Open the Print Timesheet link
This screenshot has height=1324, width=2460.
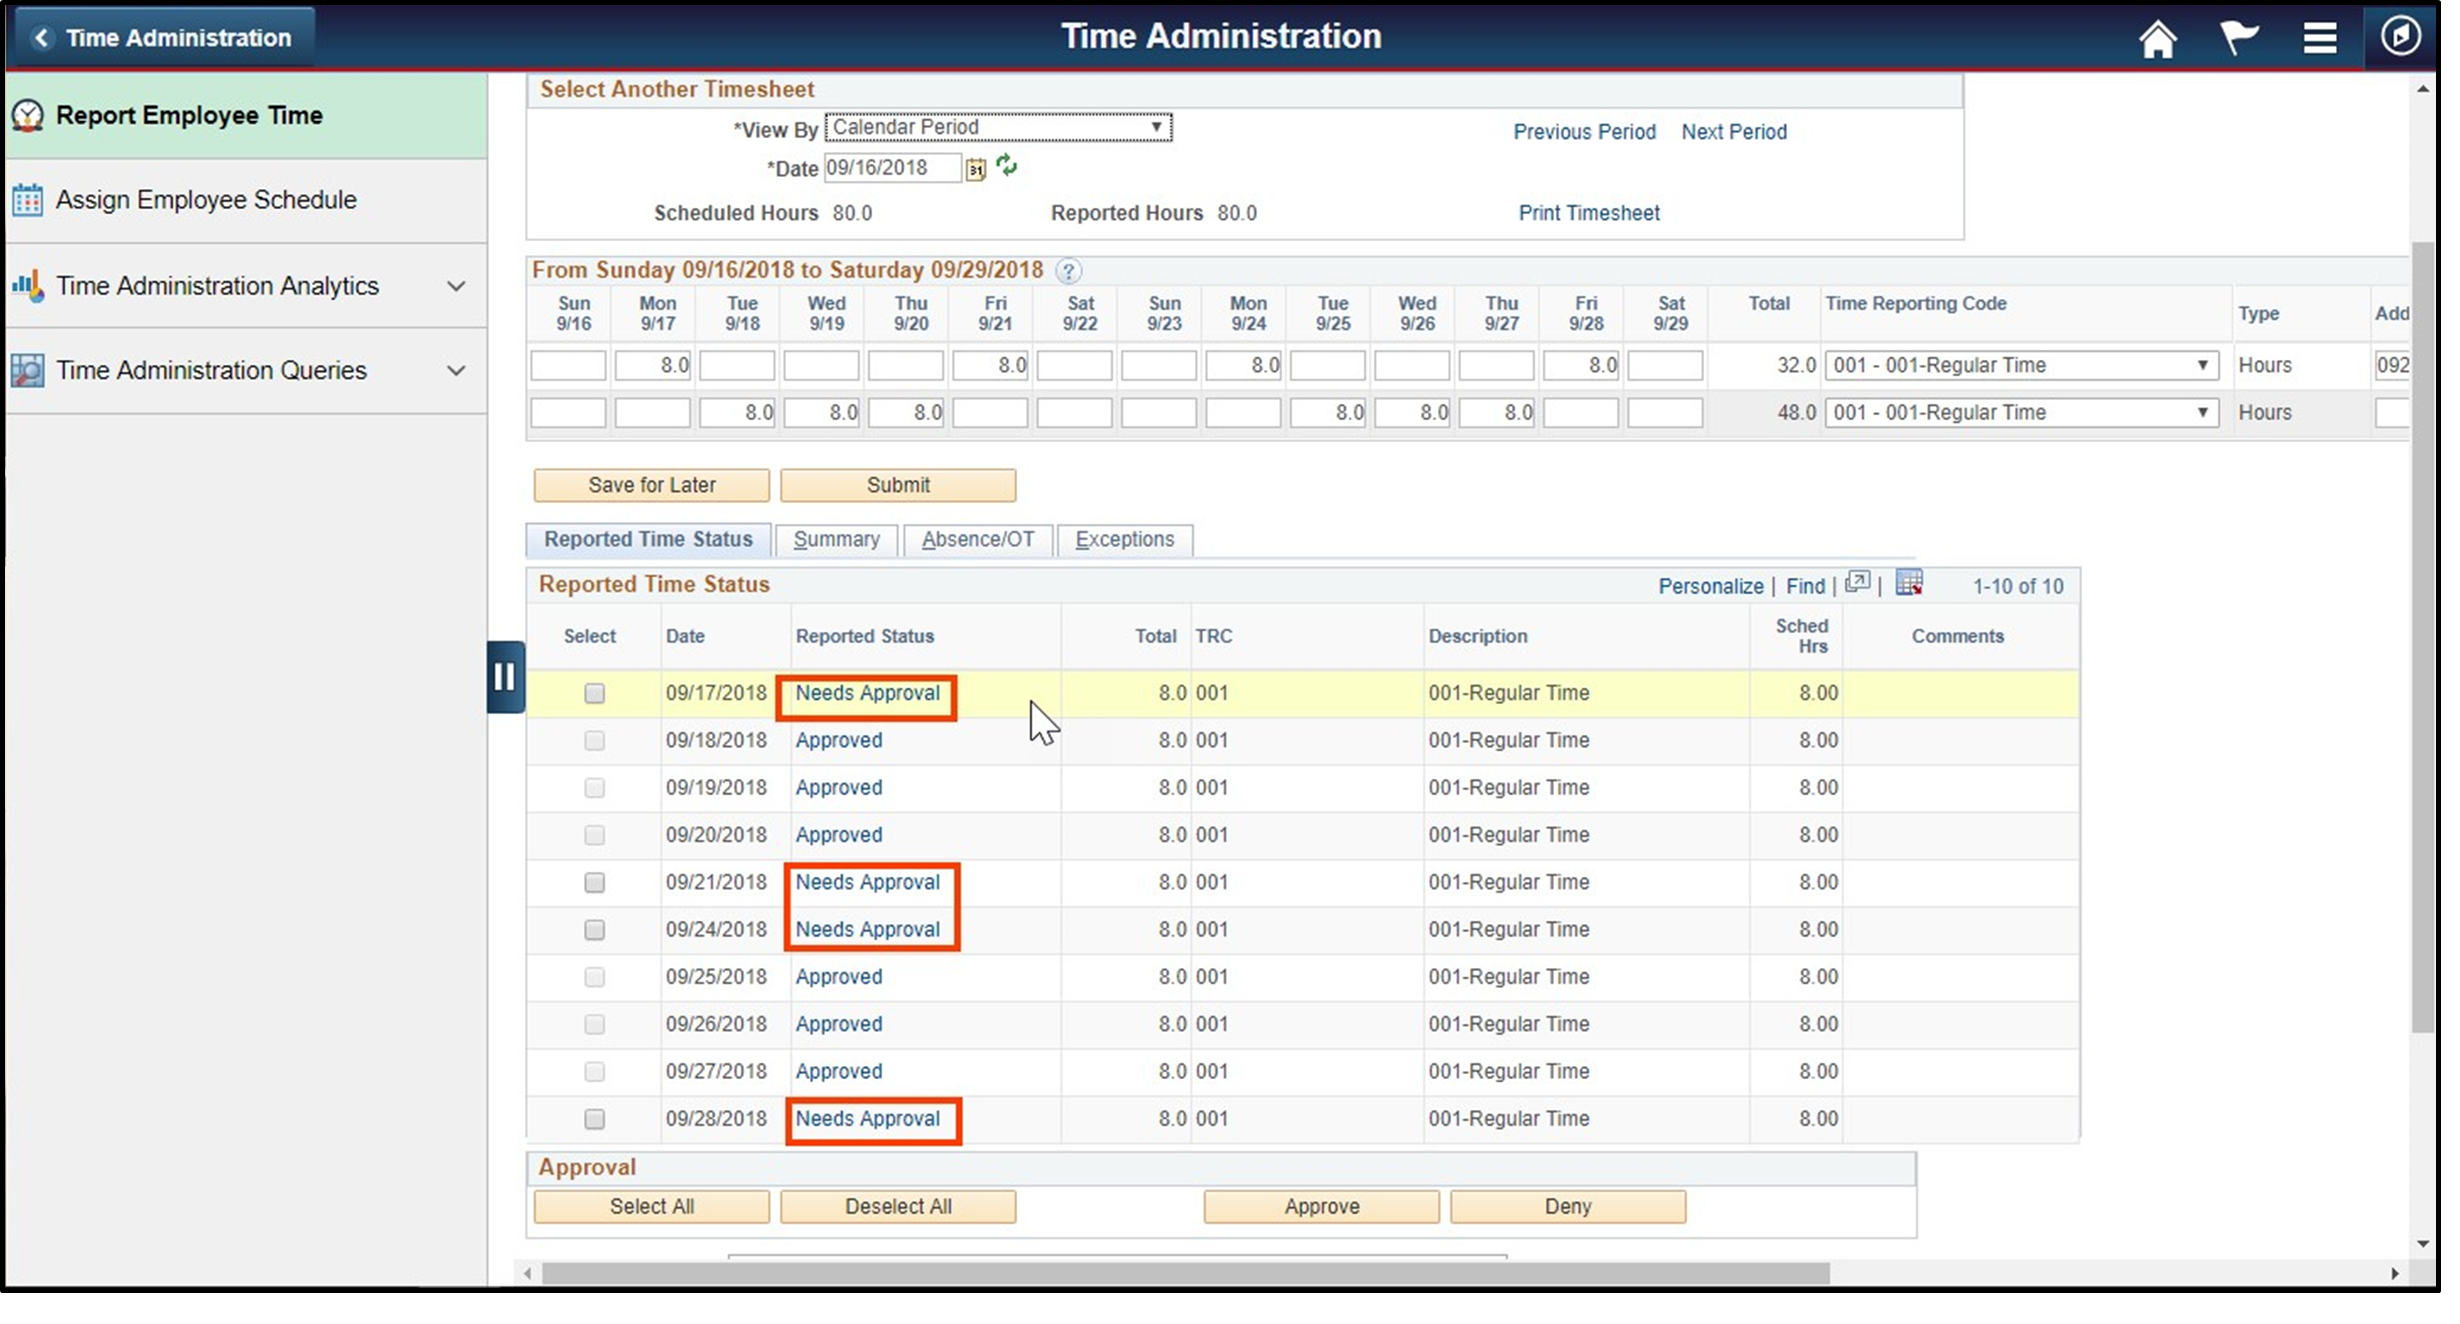click(x=1588, y=212)
